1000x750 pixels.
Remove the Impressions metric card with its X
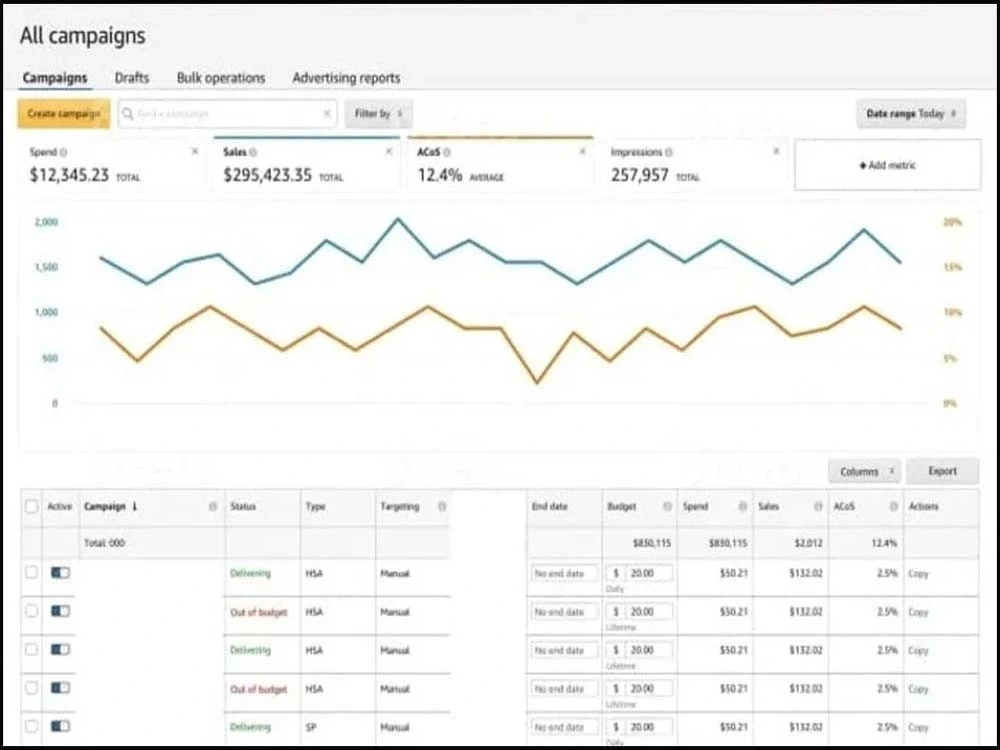(x=776, y=151)
